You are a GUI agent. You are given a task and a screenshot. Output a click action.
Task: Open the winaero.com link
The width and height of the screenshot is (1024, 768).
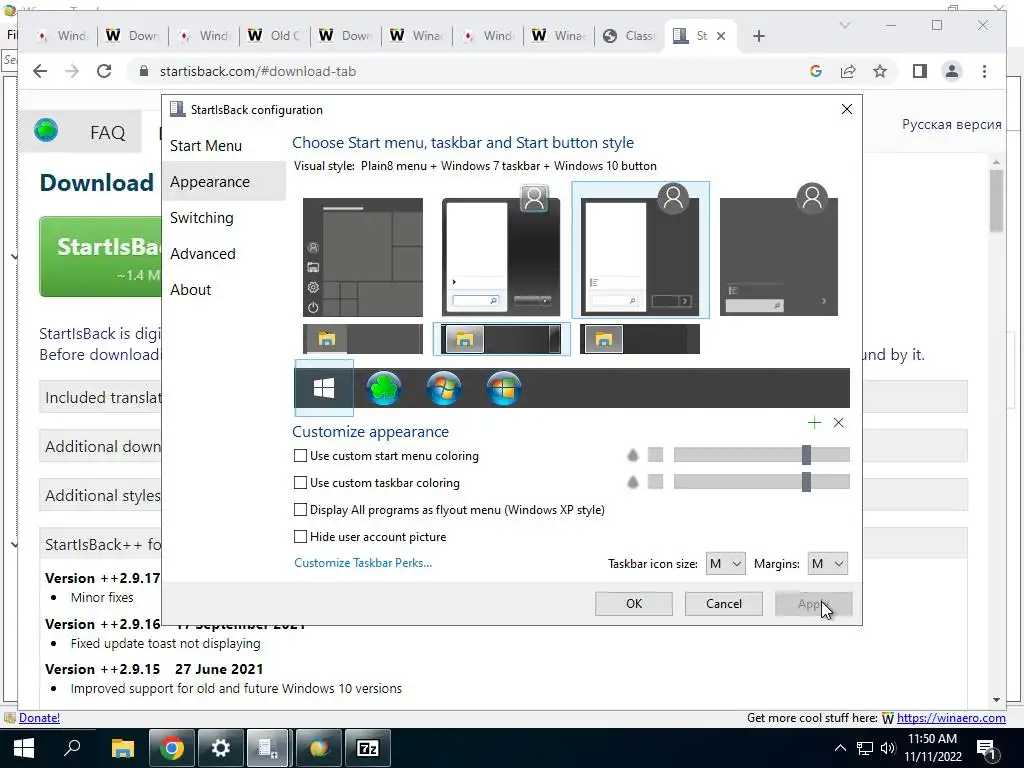[x=951, y=718]
